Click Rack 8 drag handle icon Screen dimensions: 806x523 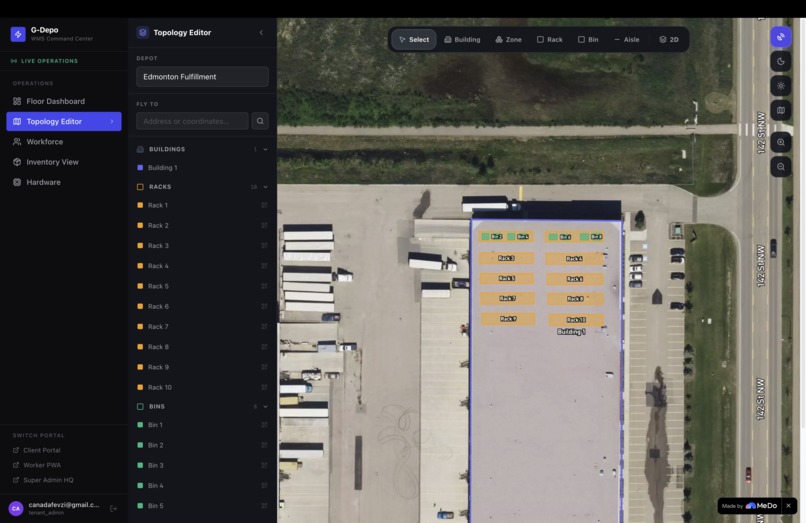[x=264, y=347]
